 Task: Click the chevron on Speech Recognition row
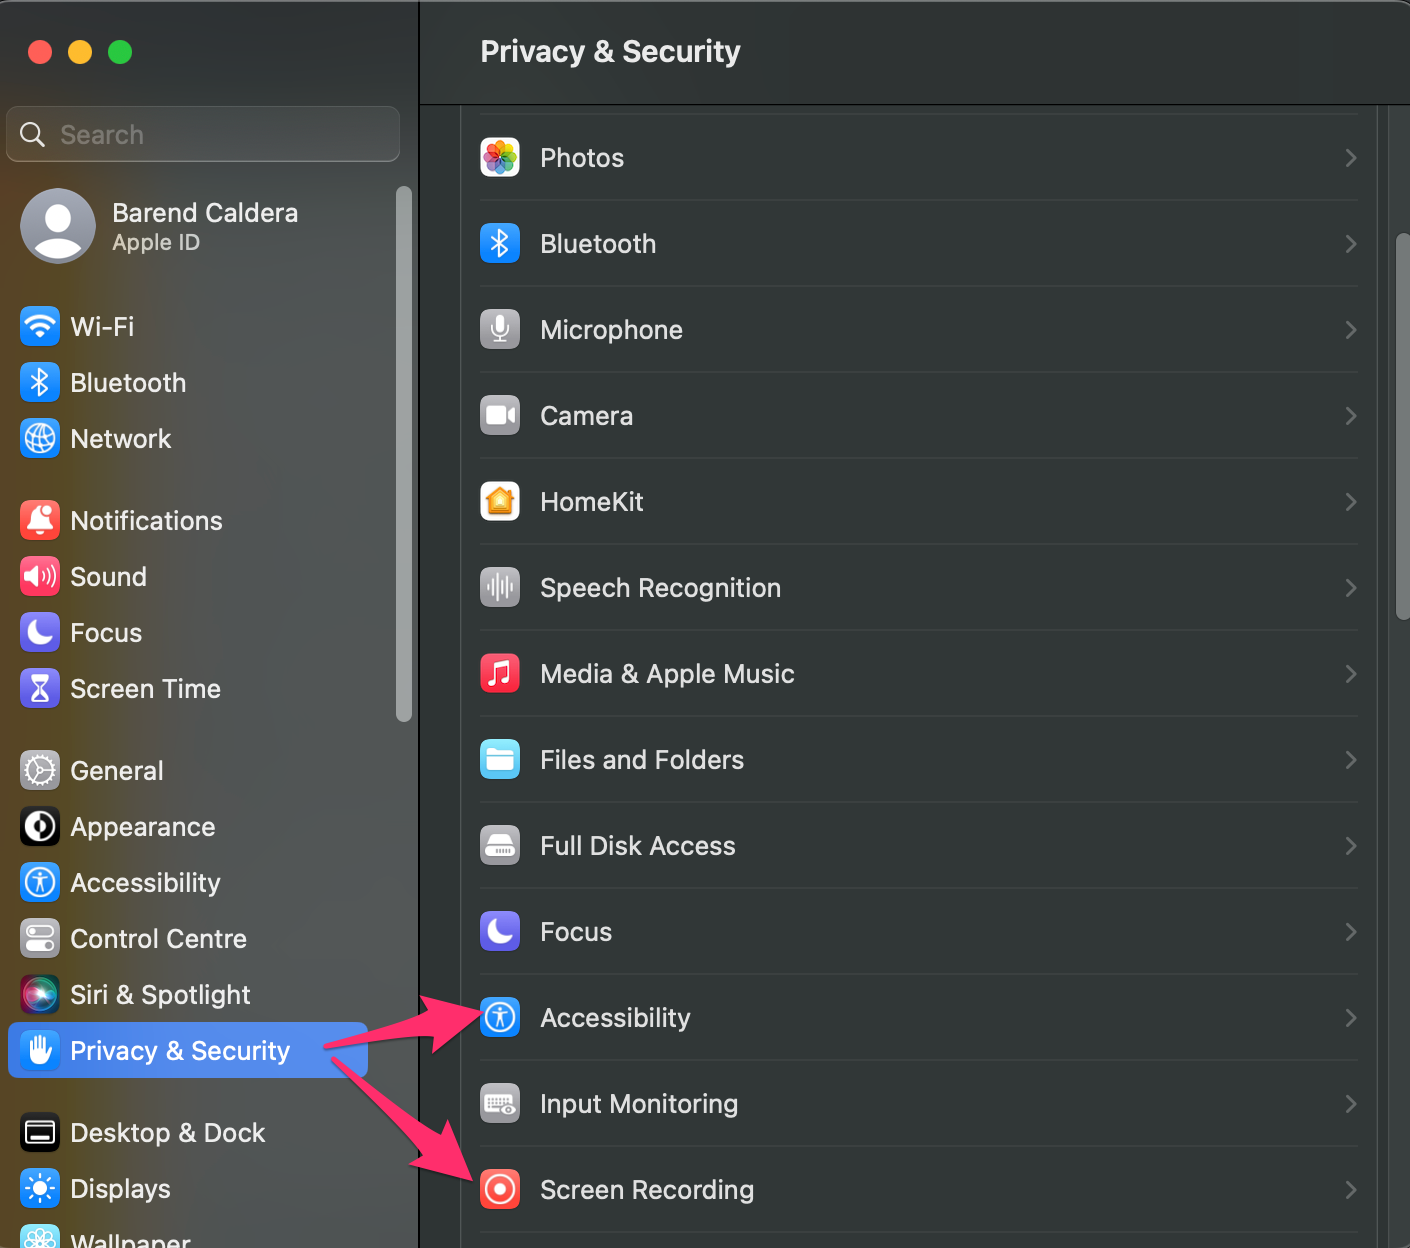tap(1351, 588)
